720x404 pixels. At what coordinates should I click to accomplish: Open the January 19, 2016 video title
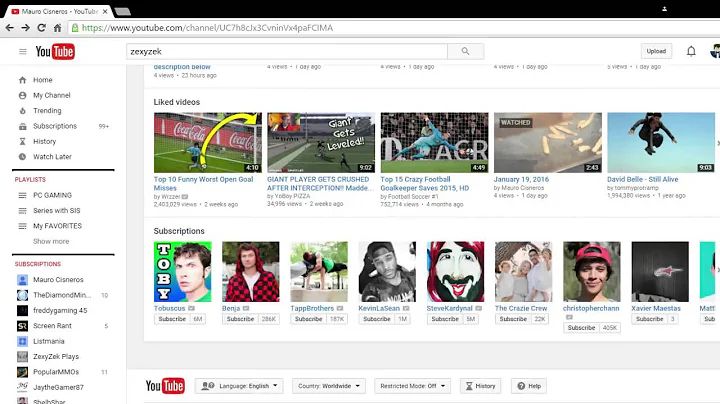tap(521, 180)
